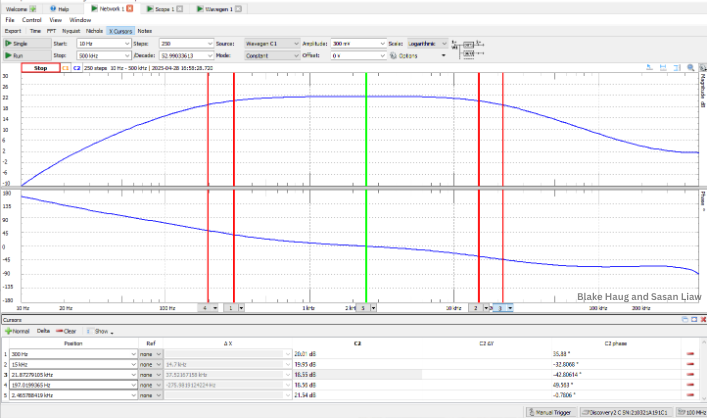Image resolution: width=707 pixels, height=418 pixels.
Task: Open cursor 5 marker dropdown
Action: point(373,308)
